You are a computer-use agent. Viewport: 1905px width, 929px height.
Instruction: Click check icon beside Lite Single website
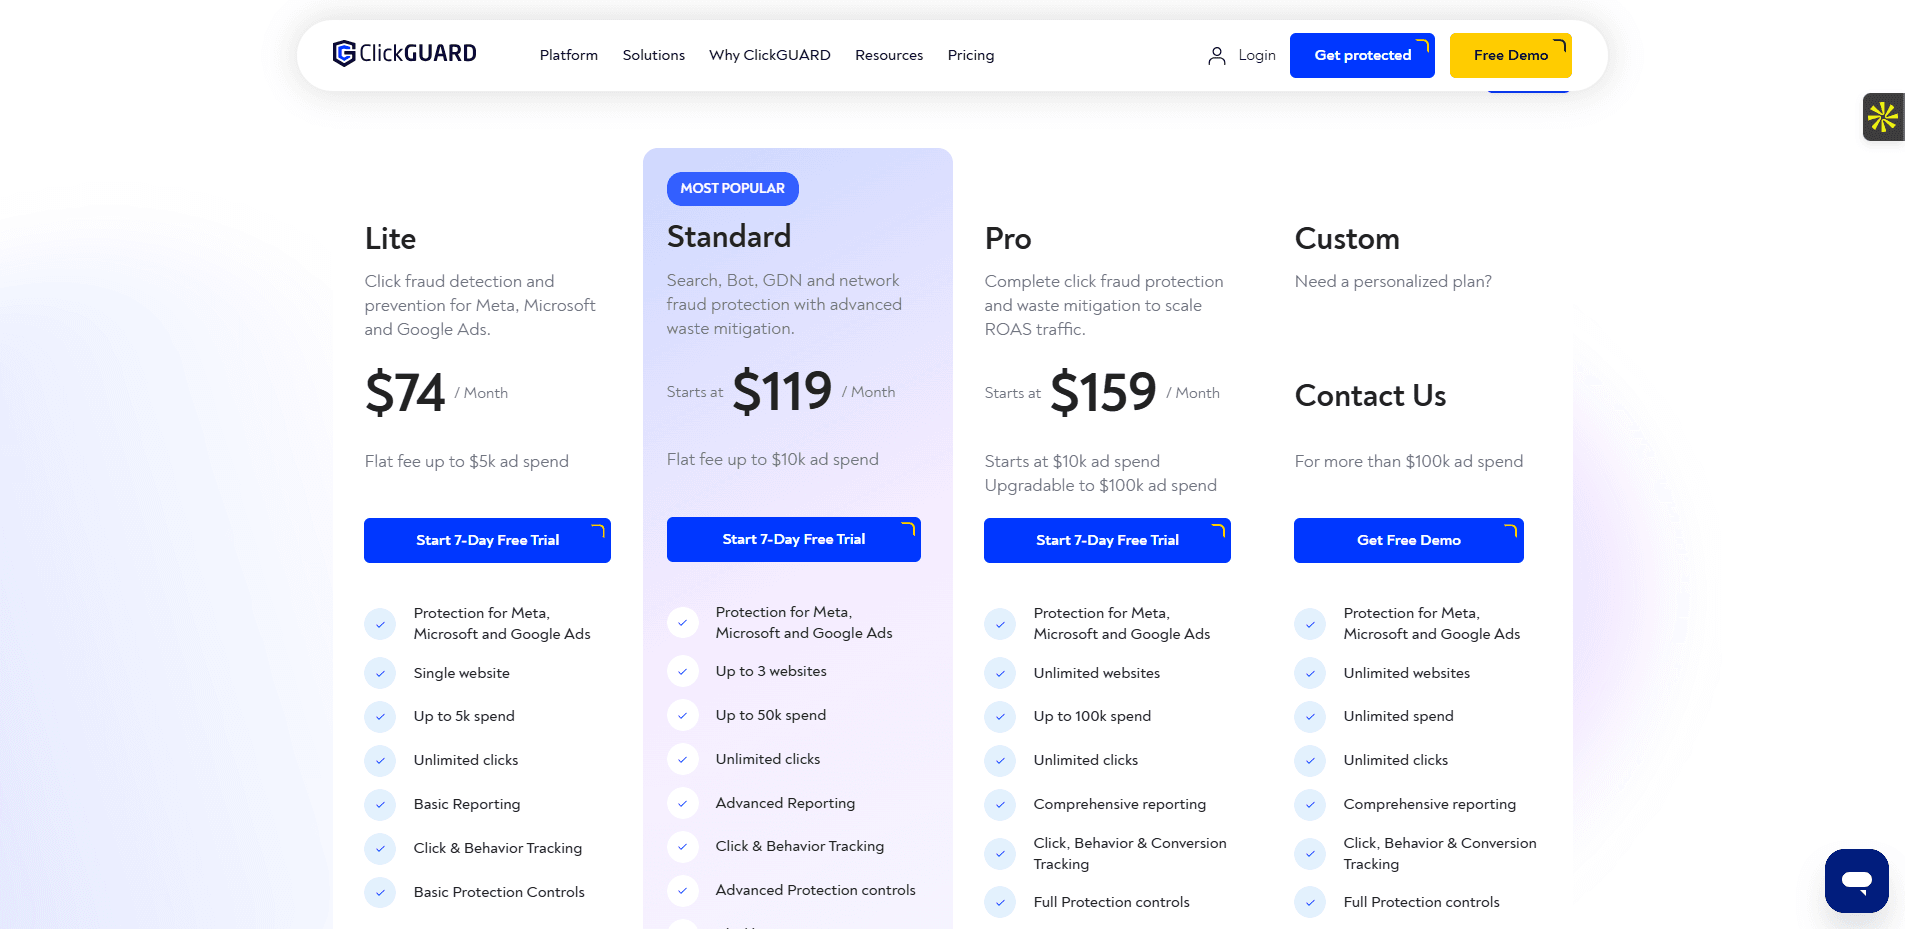(x=380, y=674)
